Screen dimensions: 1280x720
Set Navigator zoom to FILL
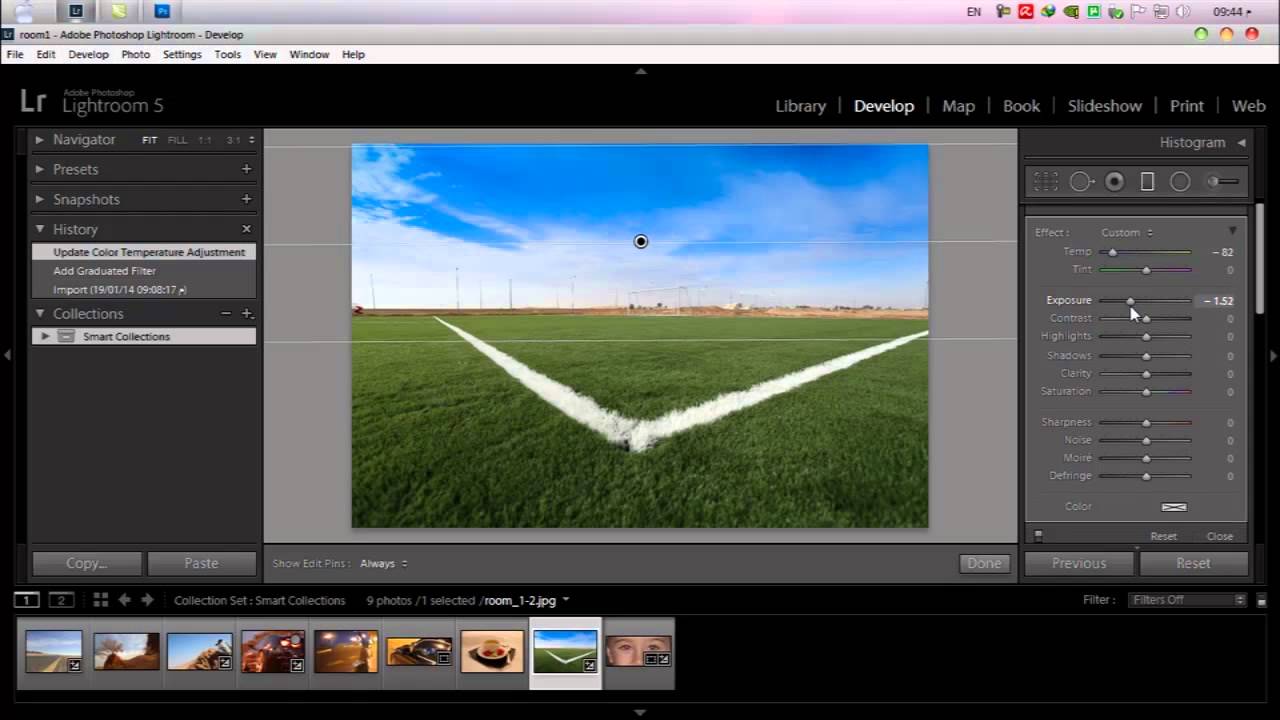[177, 140]
